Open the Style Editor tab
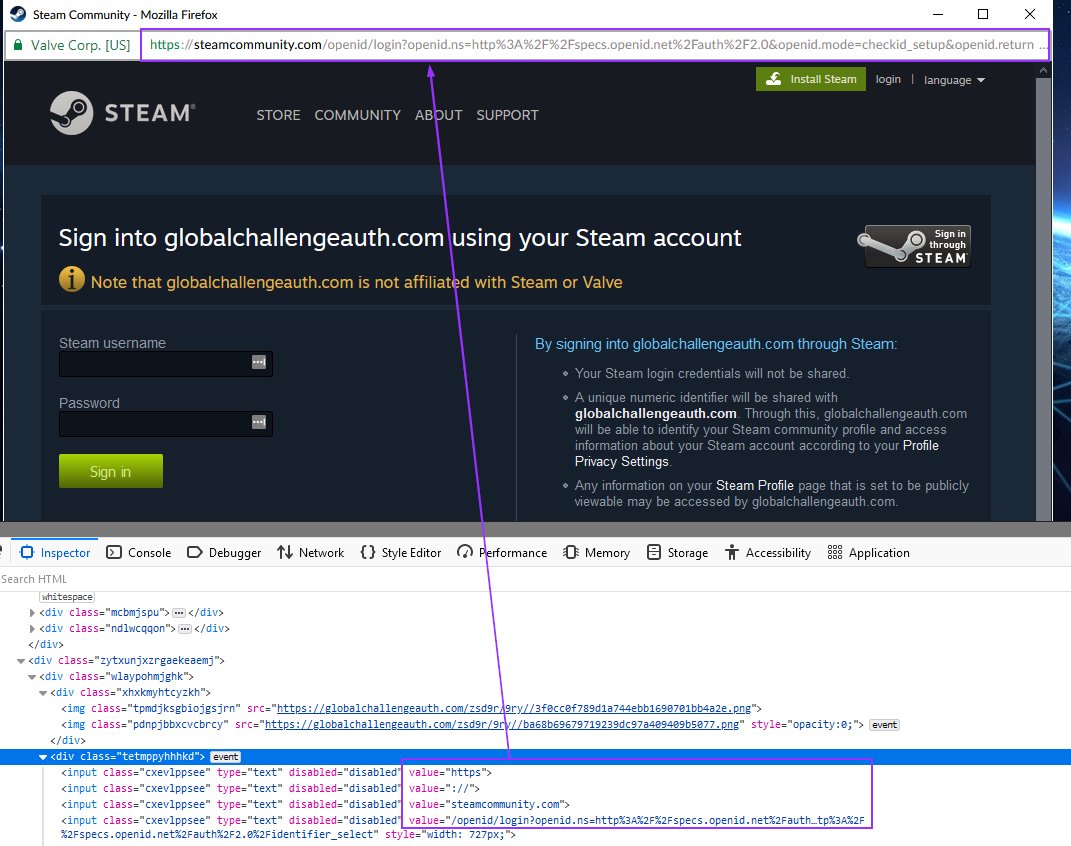The height and width of the screenshot is (846, 1071). [x=401, y=552]
